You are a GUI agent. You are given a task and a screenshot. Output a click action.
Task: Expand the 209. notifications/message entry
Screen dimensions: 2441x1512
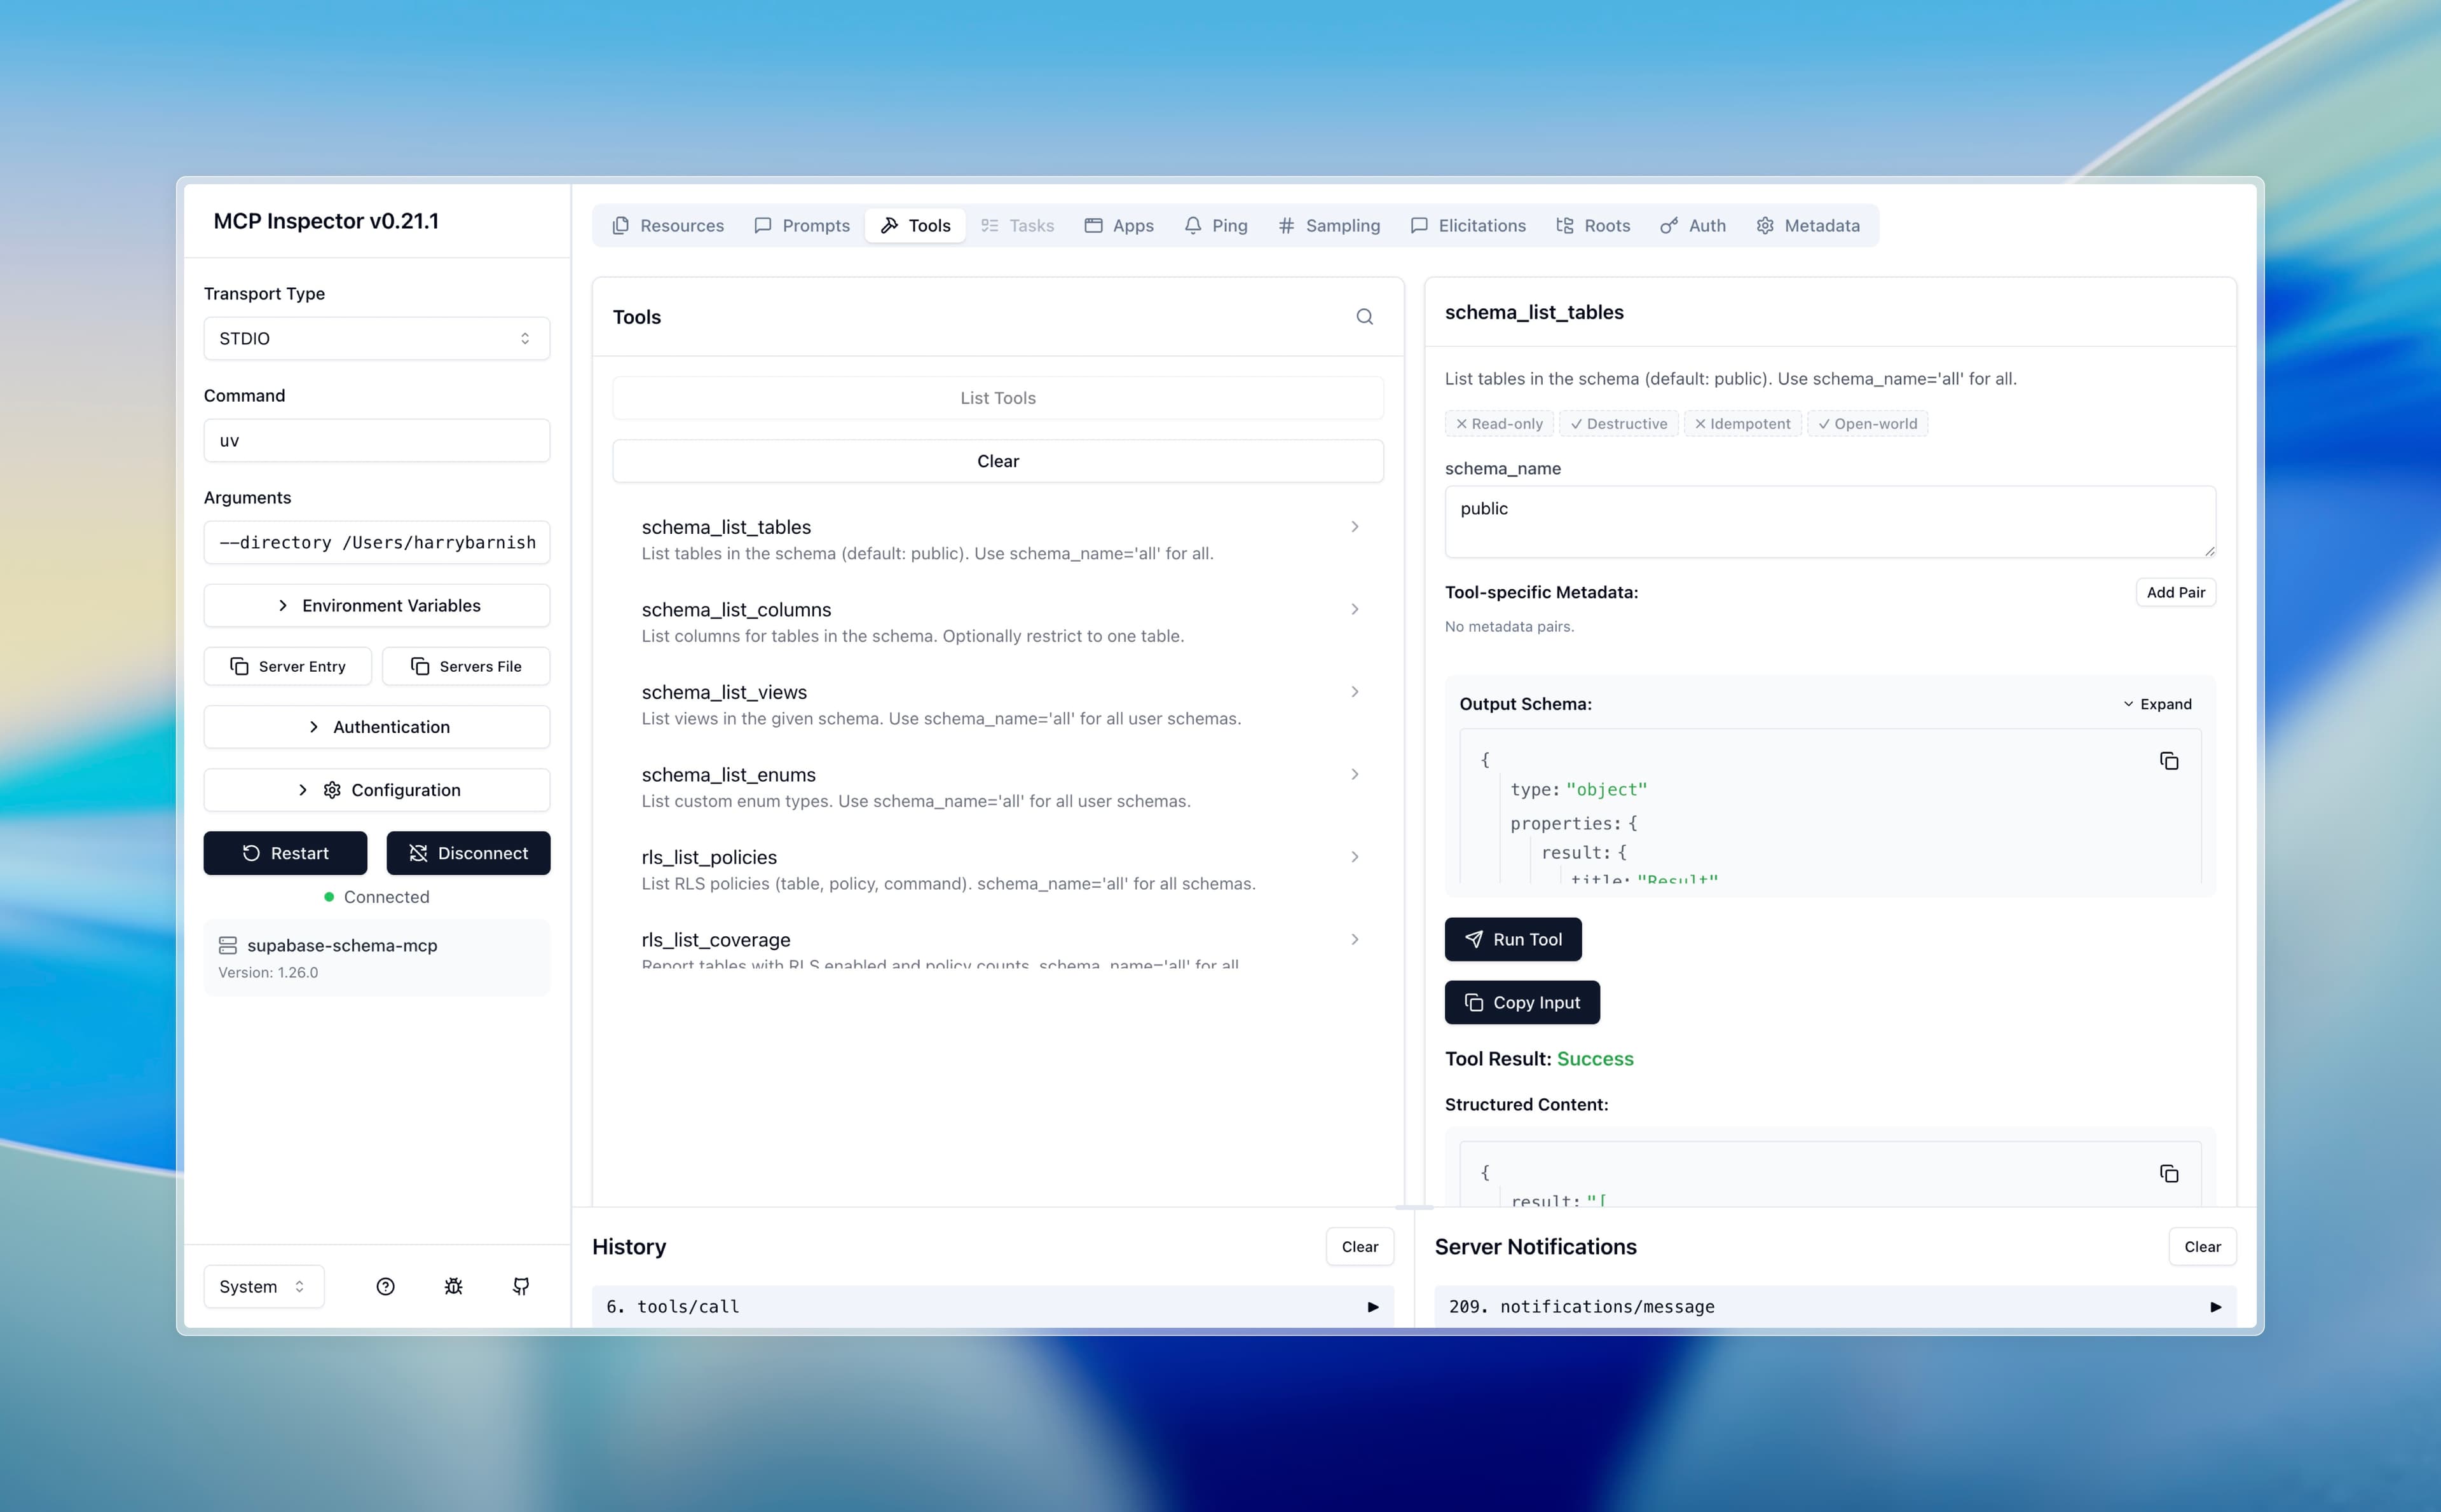coord(2215,1306)
